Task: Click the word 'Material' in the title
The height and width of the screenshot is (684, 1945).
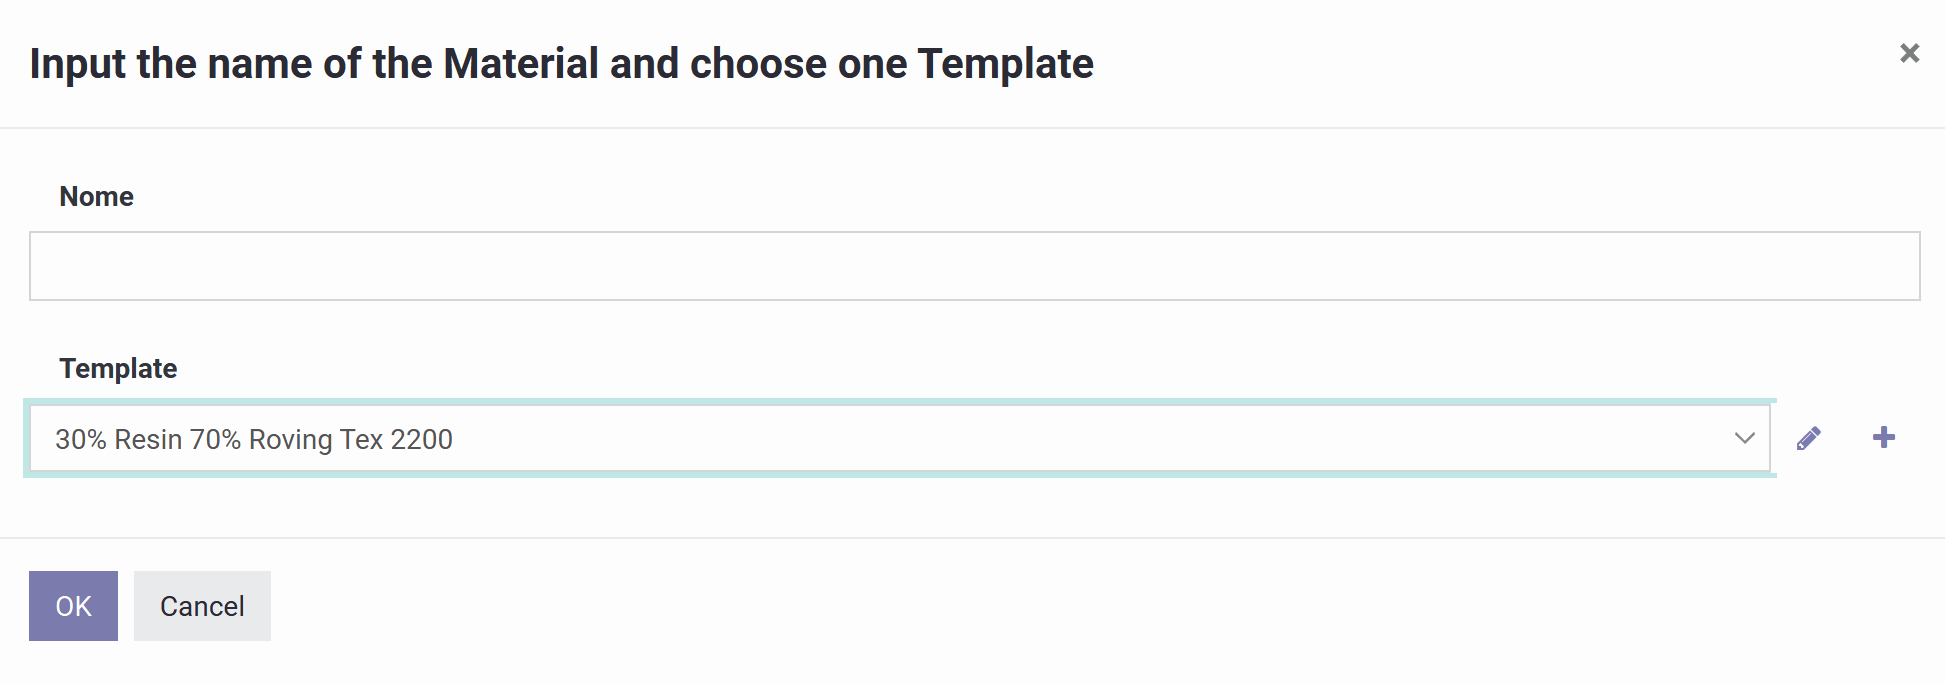Action: coord(521,64)
